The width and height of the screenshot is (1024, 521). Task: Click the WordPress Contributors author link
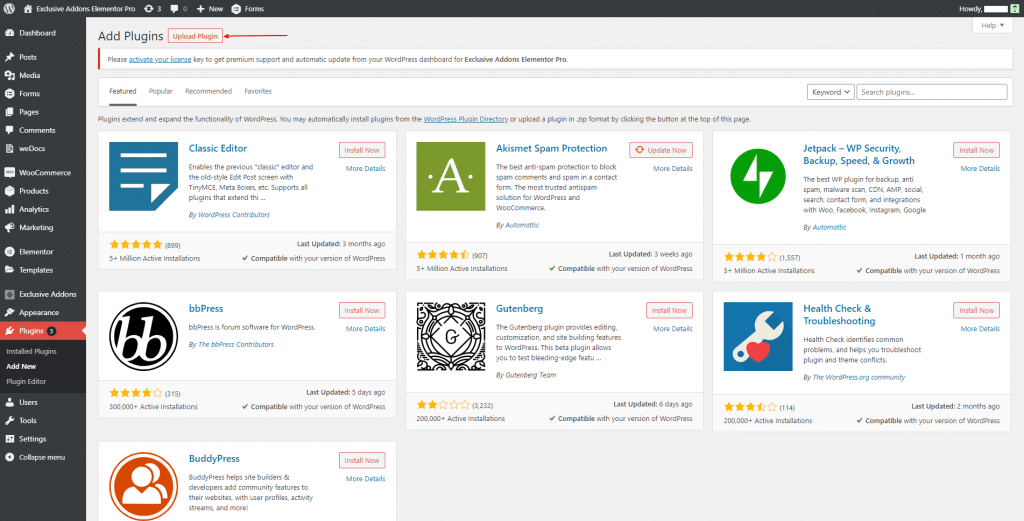[x=233, y=214]
